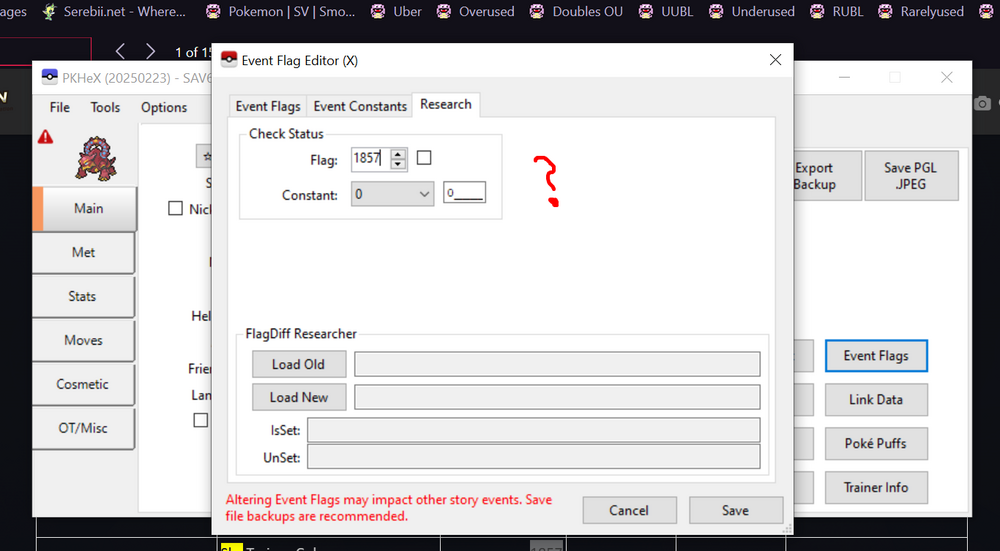Open the Serebii.net bookmark
1000x551 pixels.
point(114,12)
